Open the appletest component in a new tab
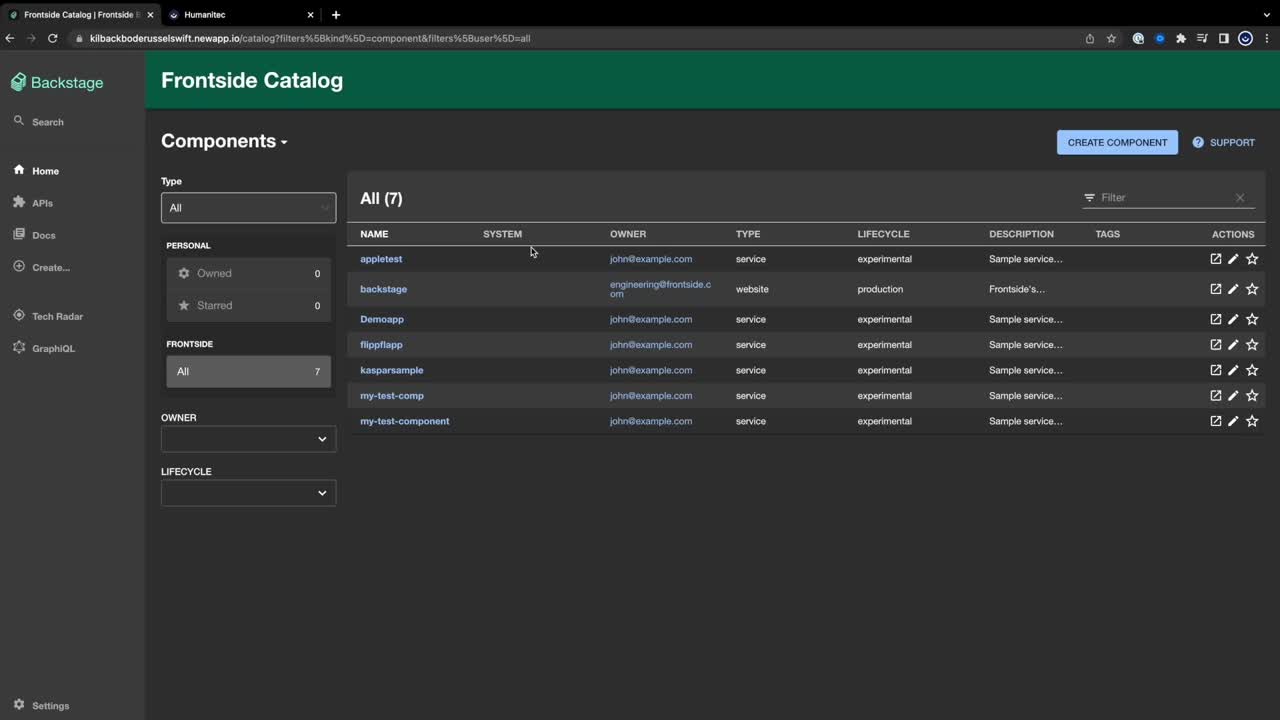The height and width of the screenshot is (720, 1280). point(1214,258)
